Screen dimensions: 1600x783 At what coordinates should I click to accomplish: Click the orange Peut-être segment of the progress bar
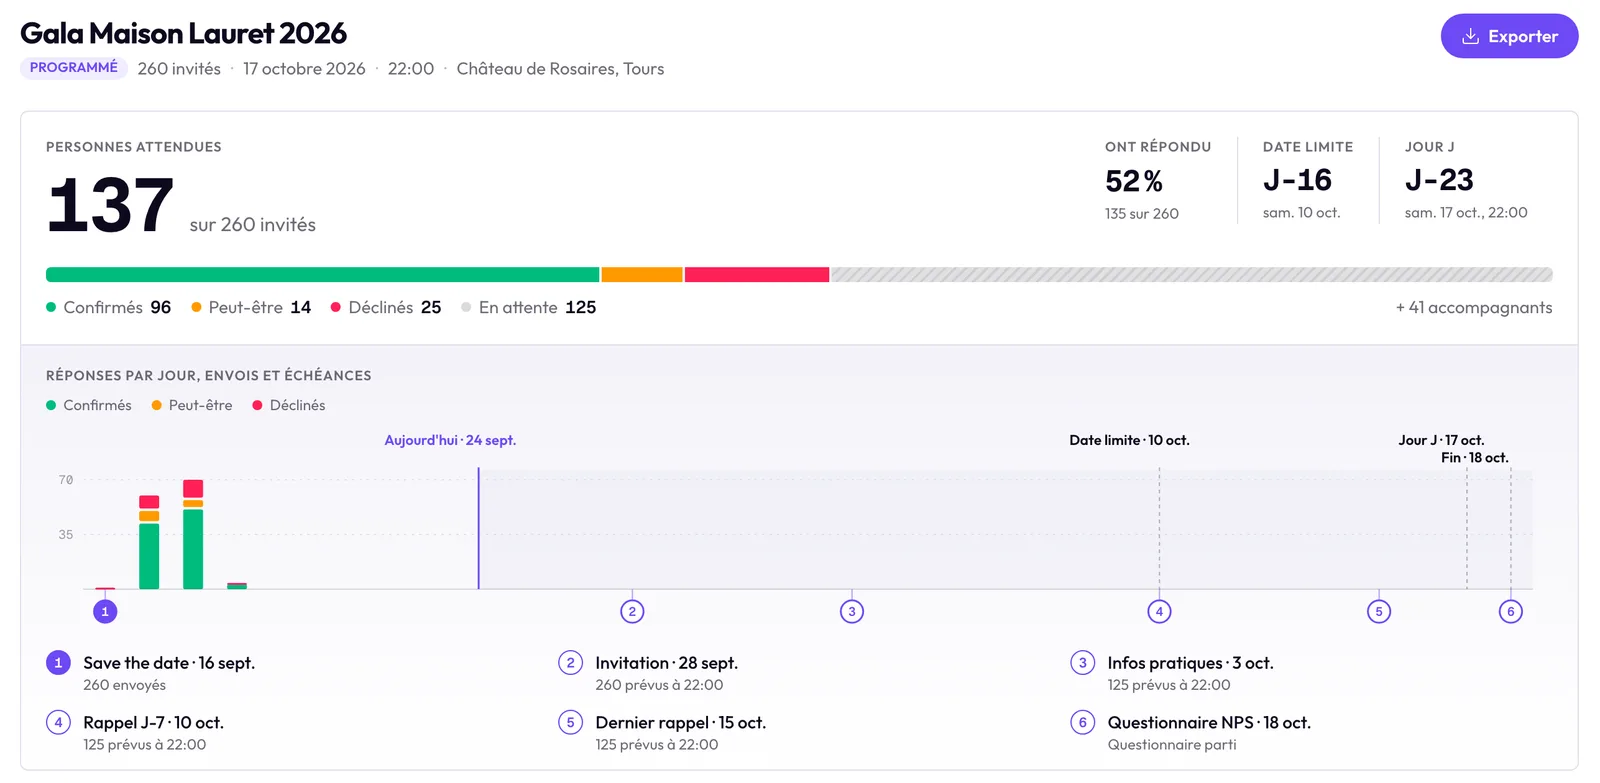[x=642, y=275]
